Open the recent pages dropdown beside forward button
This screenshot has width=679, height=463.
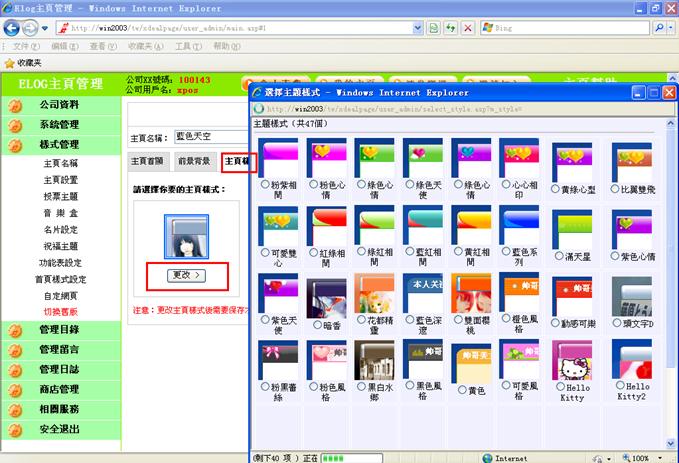coord(47,28)
